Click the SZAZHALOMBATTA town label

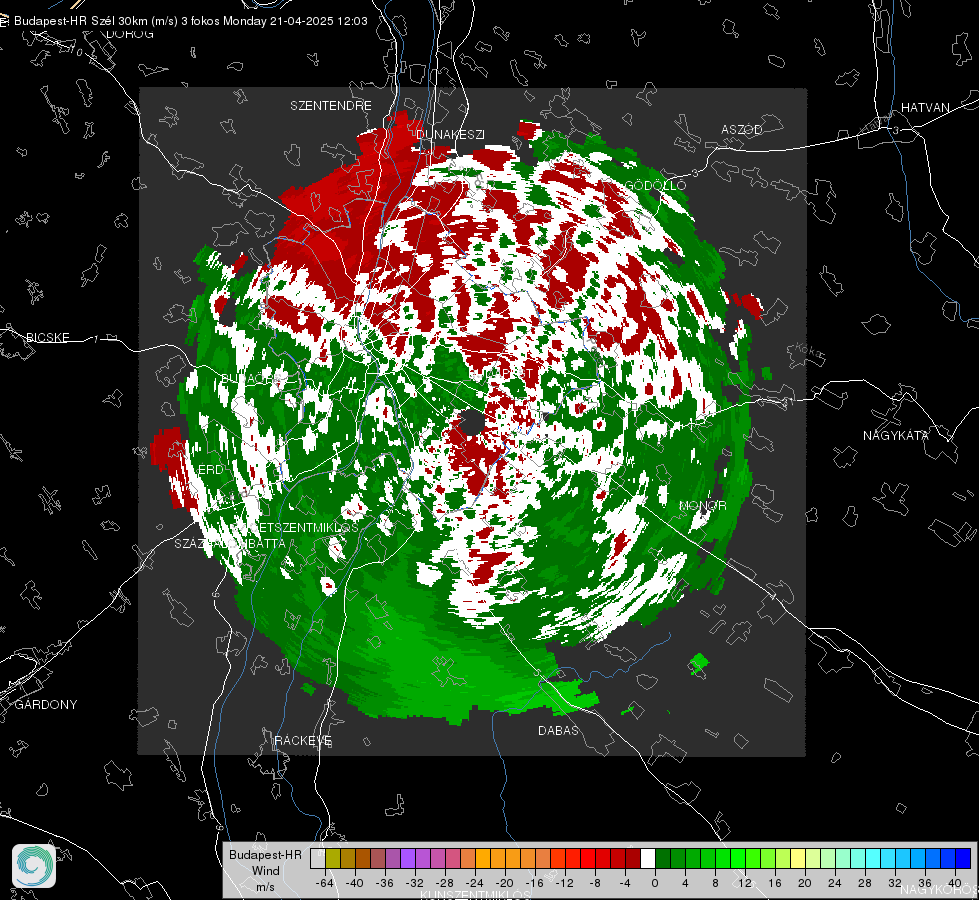pos(230,543)
